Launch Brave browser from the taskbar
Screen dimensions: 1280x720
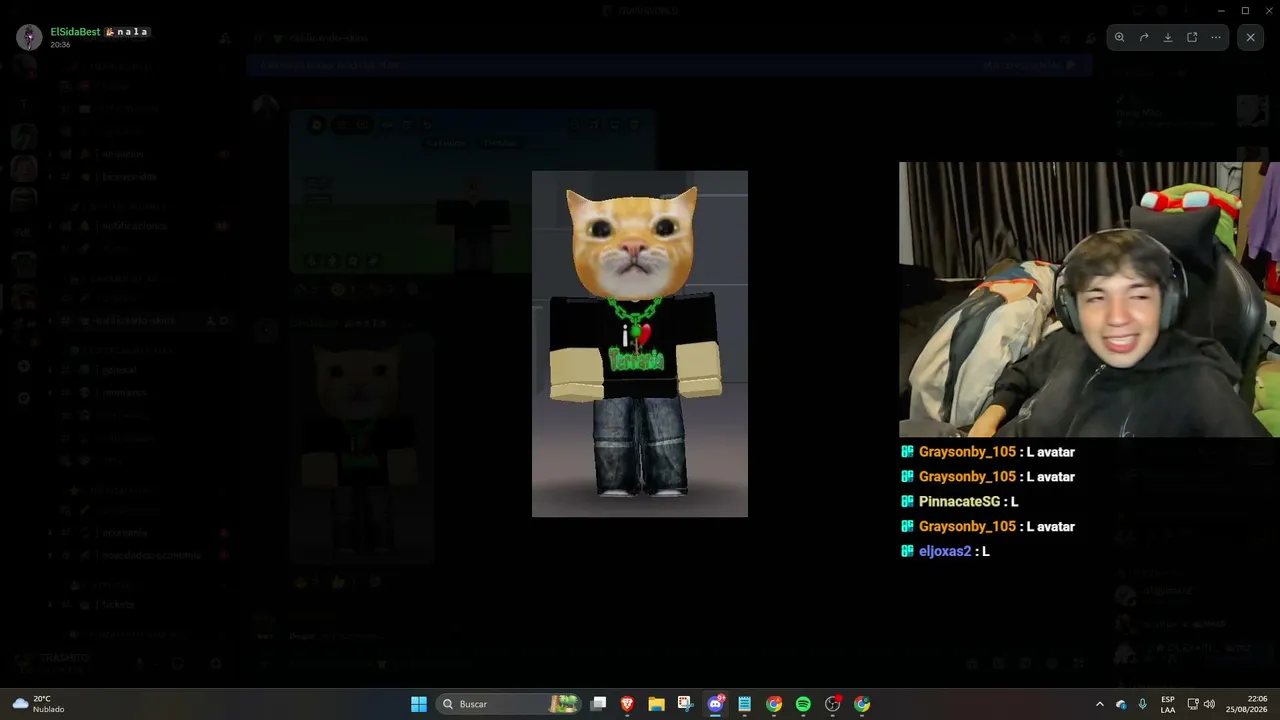pyautogui.click(x=627, y=704)
